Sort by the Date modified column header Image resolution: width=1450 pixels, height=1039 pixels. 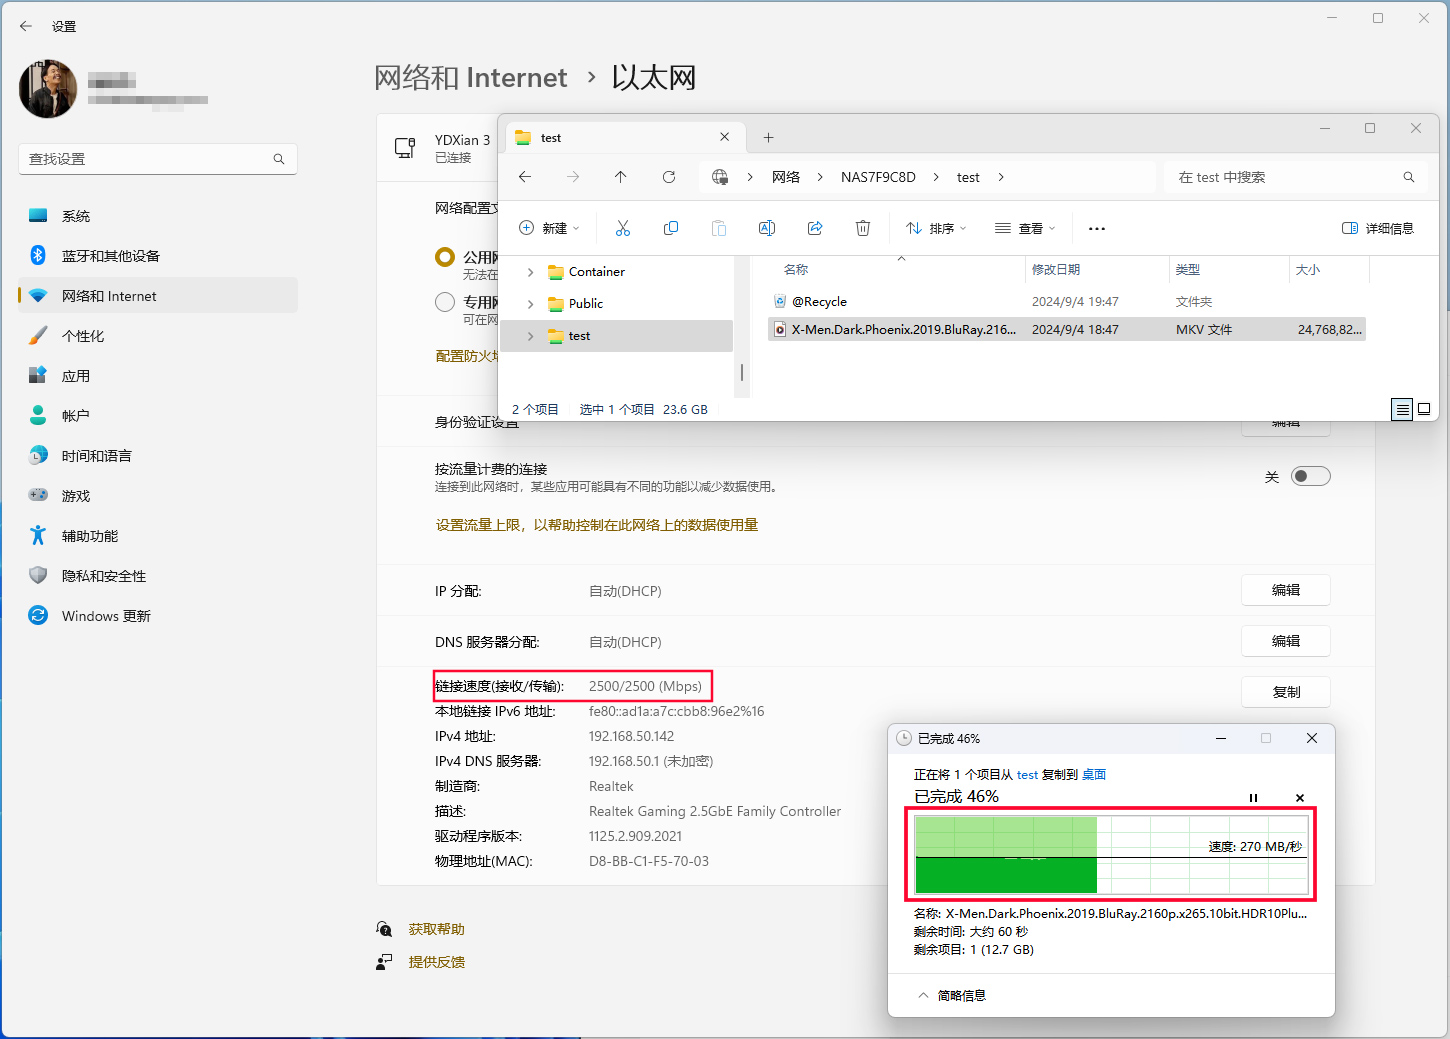pos(1097,270)
